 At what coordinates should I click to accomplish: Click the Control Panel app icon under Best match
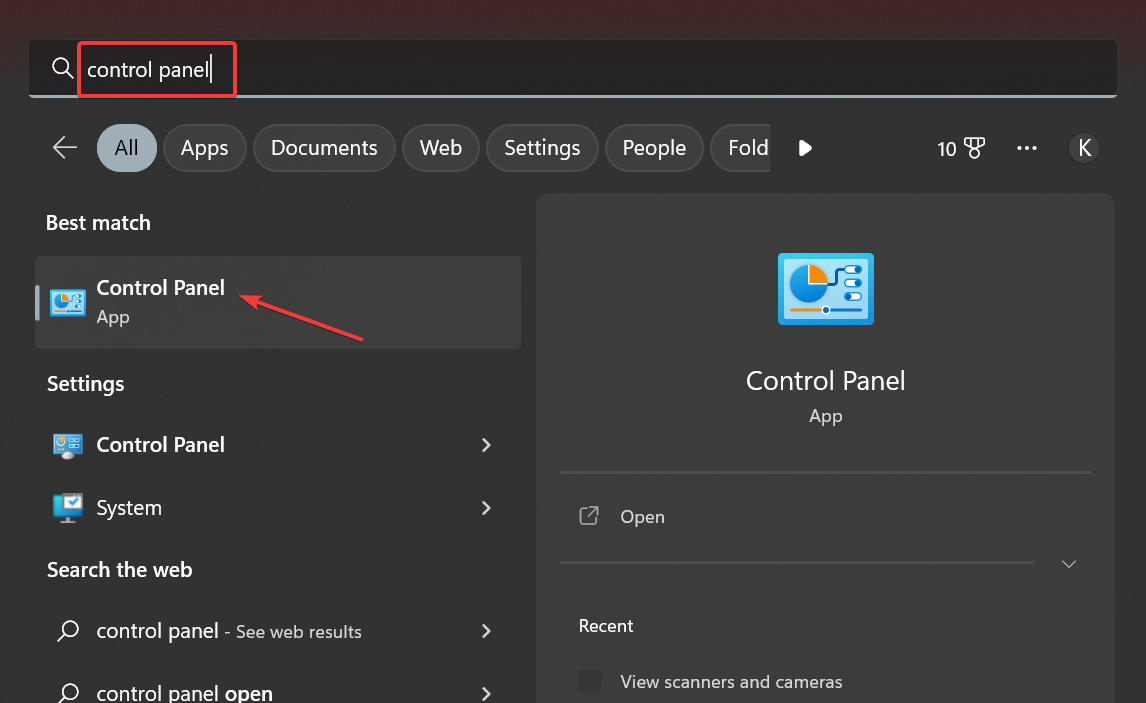[x=67, y=302]
